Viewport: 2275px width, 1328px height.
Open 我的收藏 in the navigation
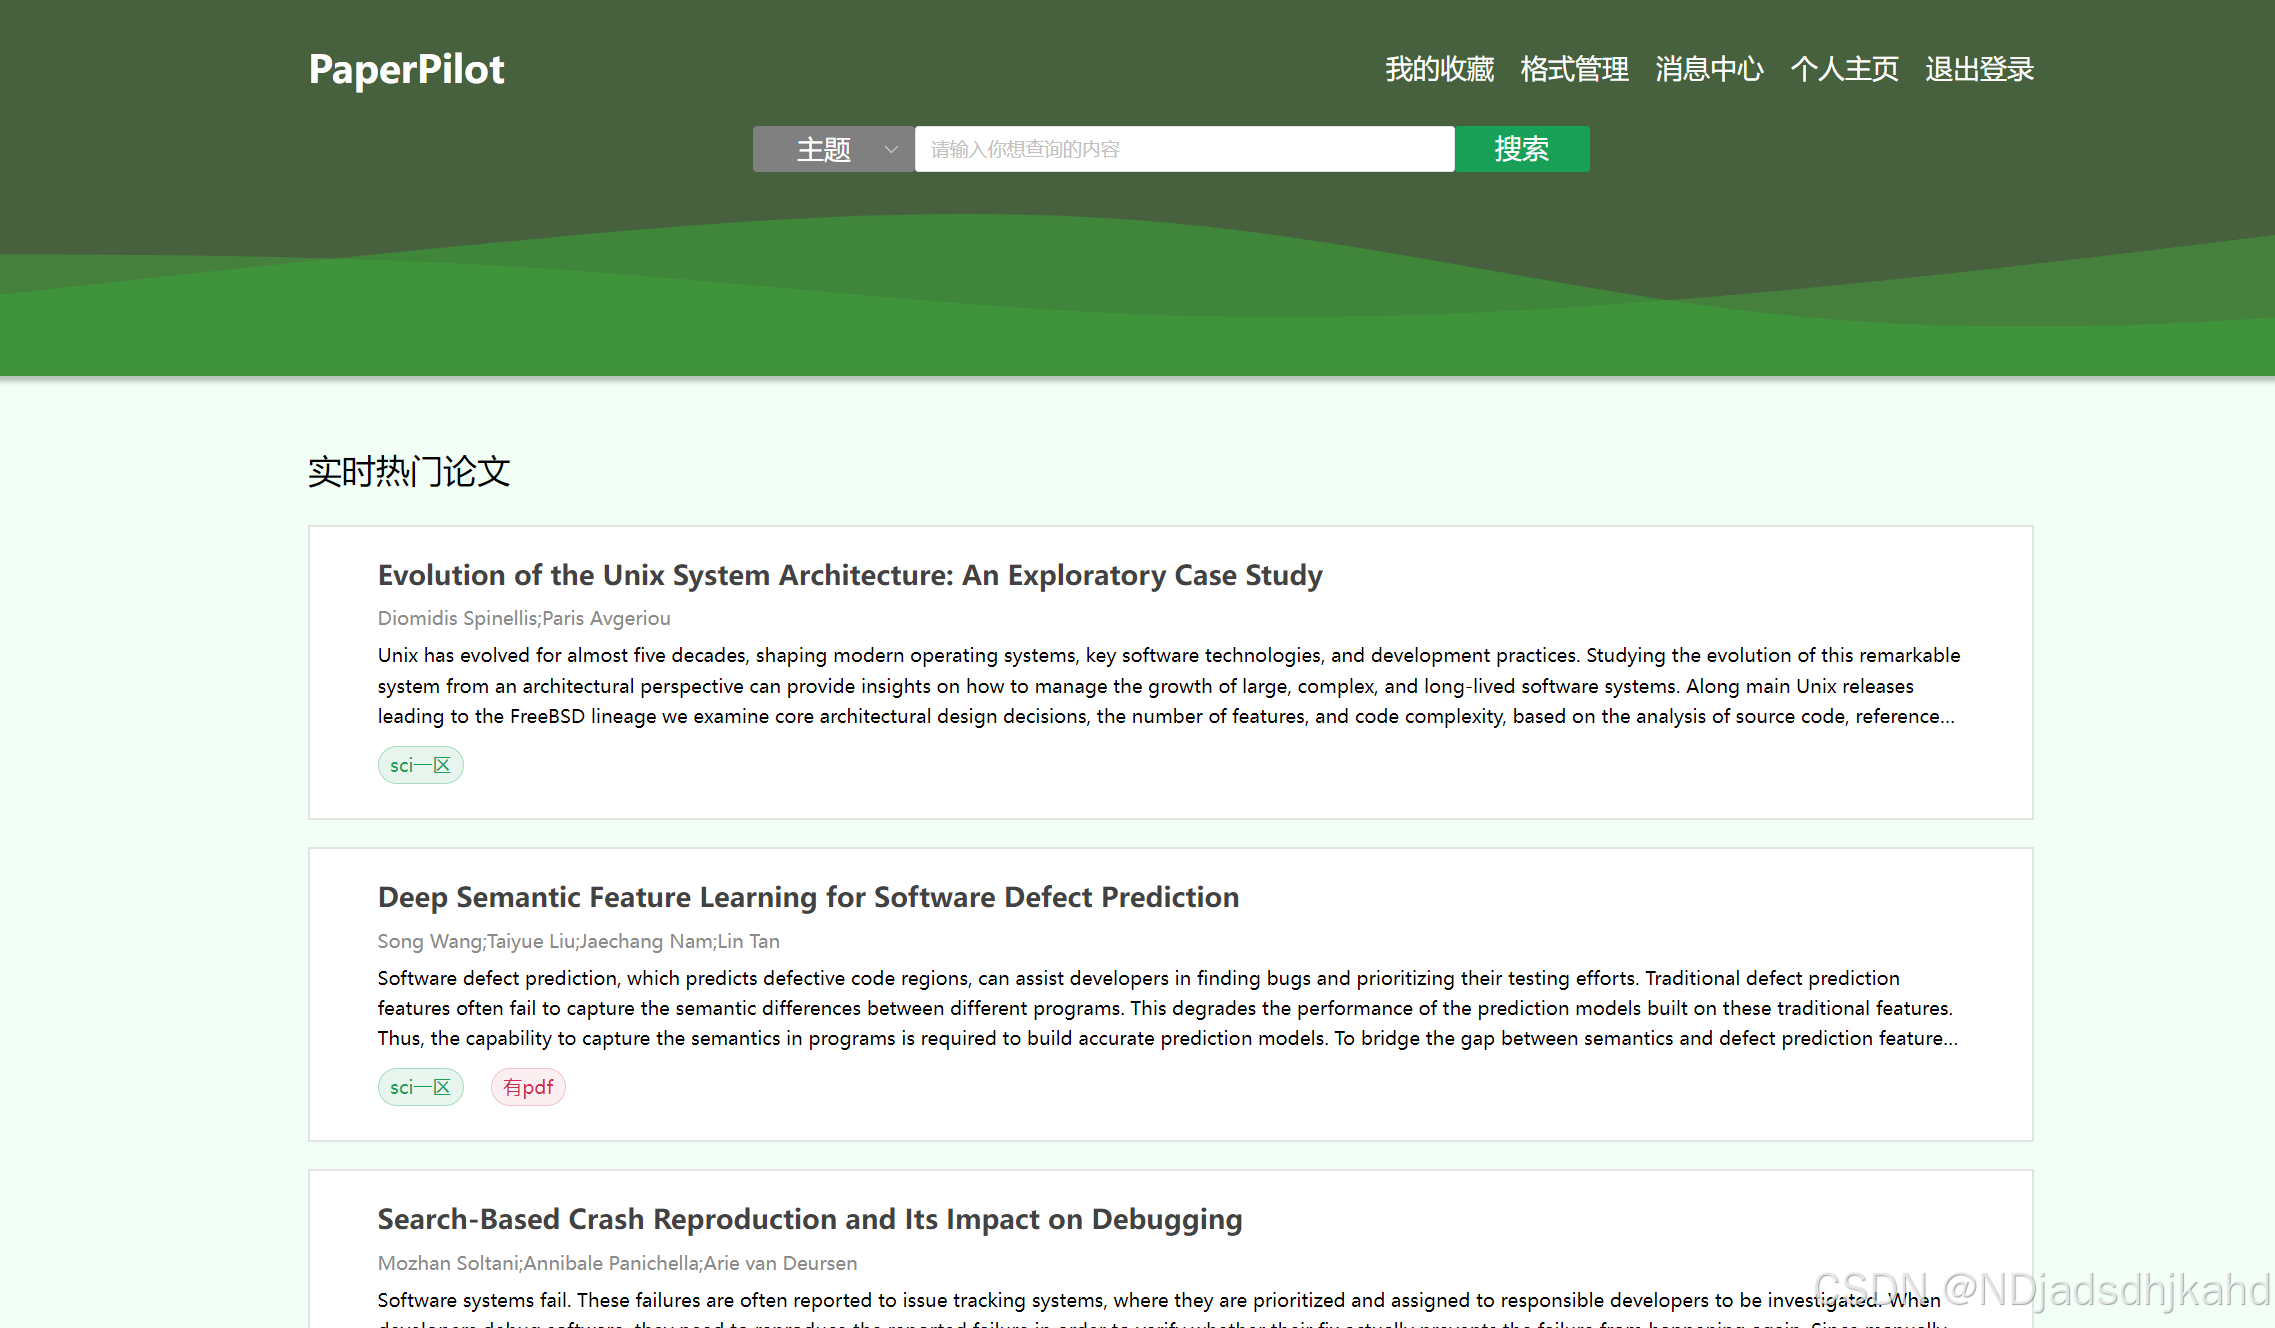tap(1439, 69)
